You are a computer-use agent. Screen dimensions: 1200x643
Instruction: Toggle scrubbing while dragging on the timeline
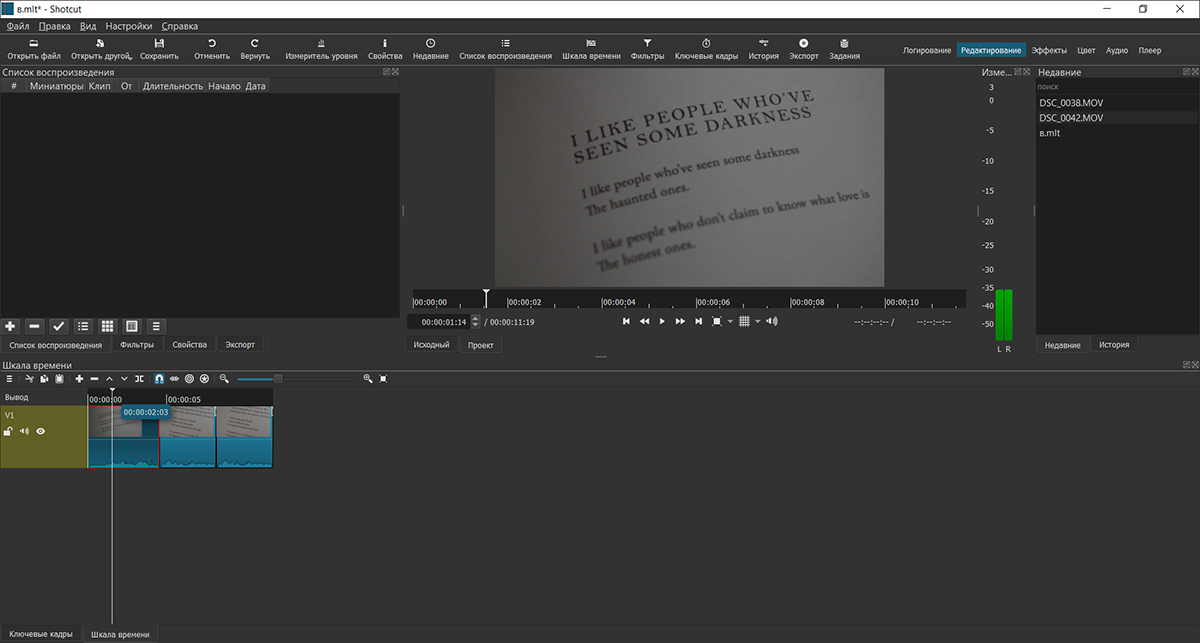click(x=174, y=379)
